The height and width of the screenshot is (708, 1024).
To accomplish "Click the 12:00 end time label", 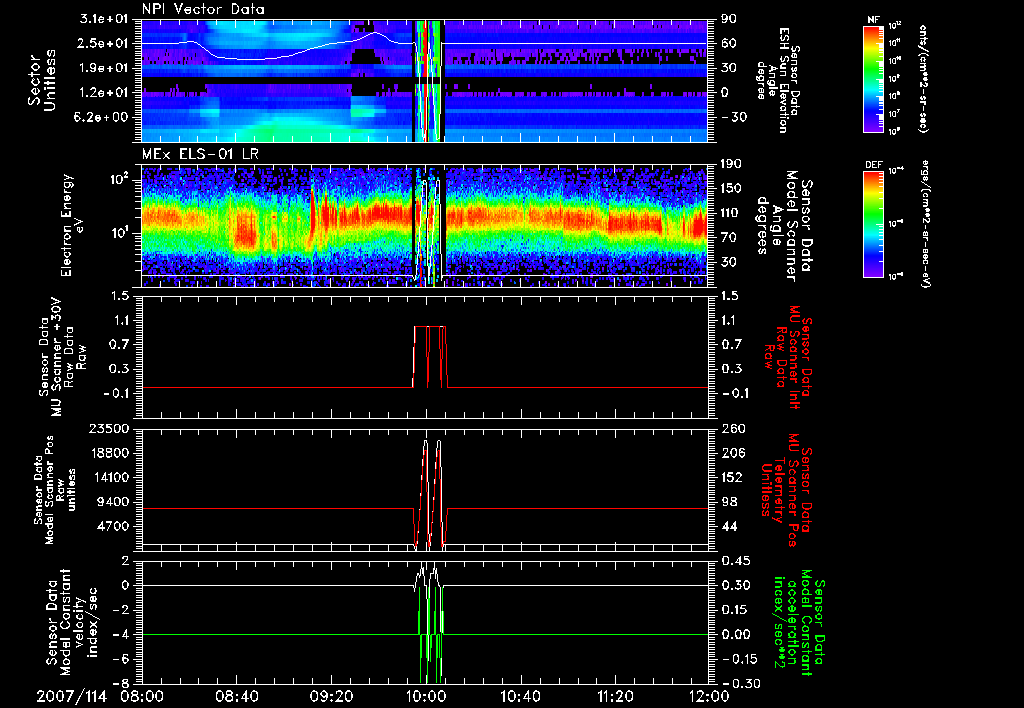I will click(708, 696).
